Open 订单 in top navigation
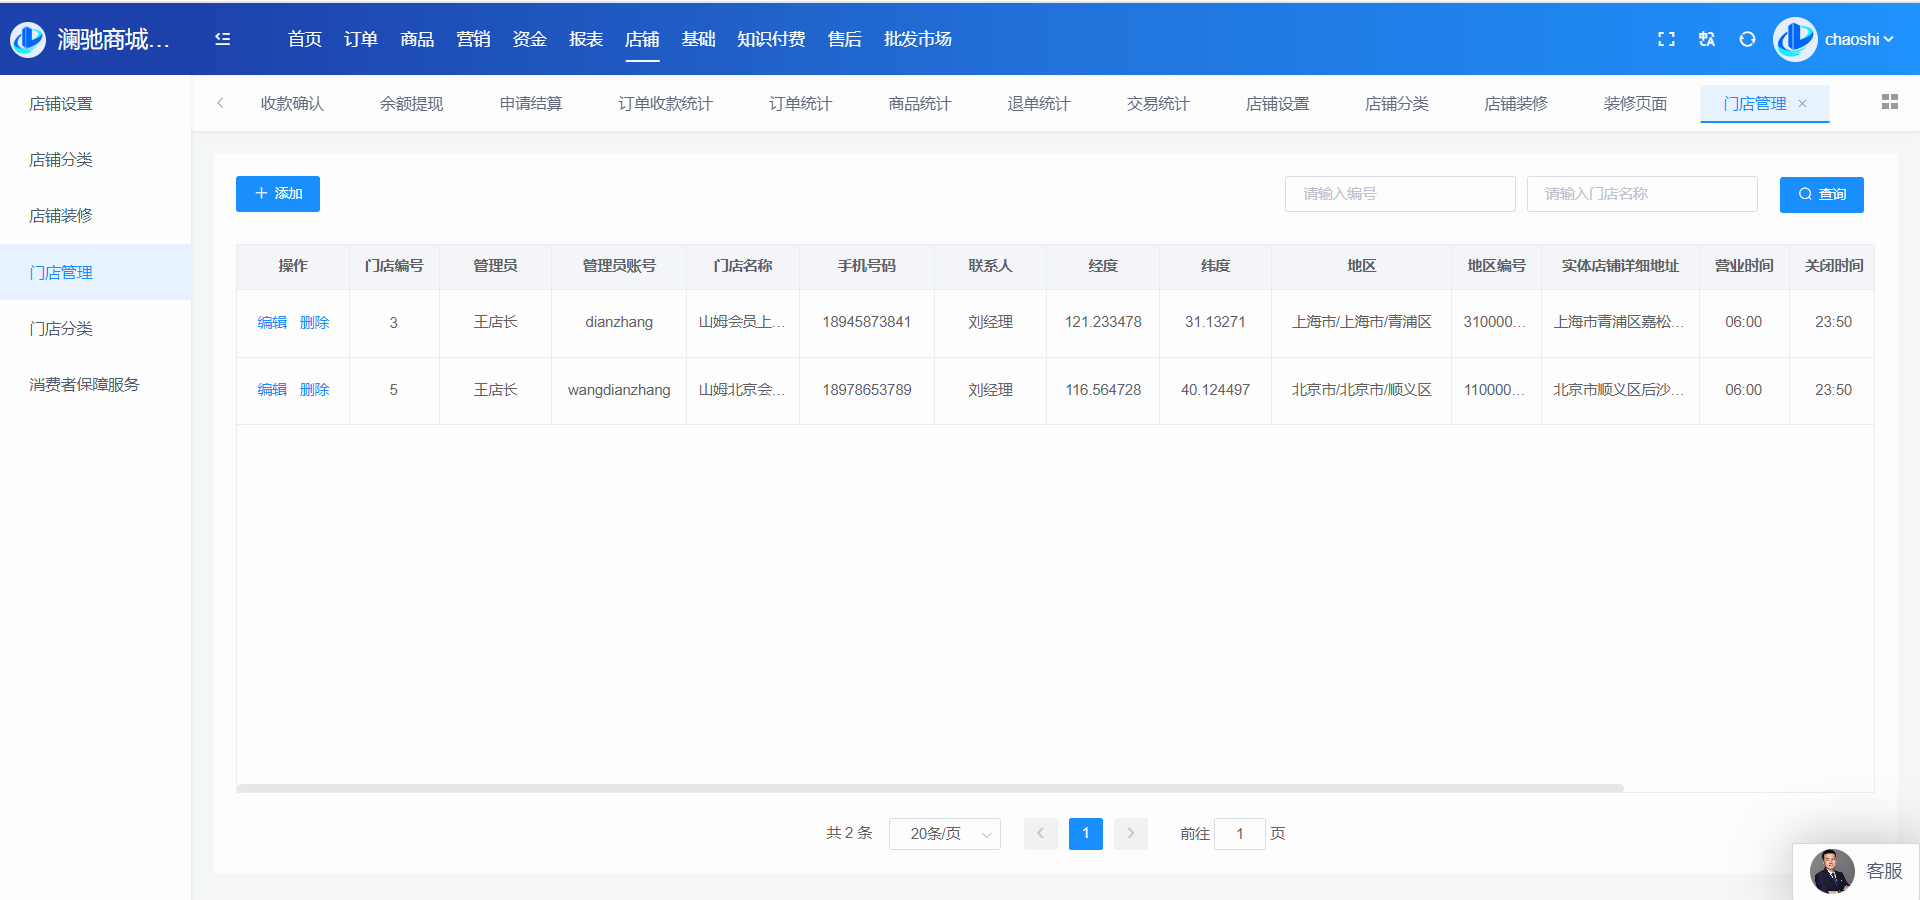 [x=360, y=39]
